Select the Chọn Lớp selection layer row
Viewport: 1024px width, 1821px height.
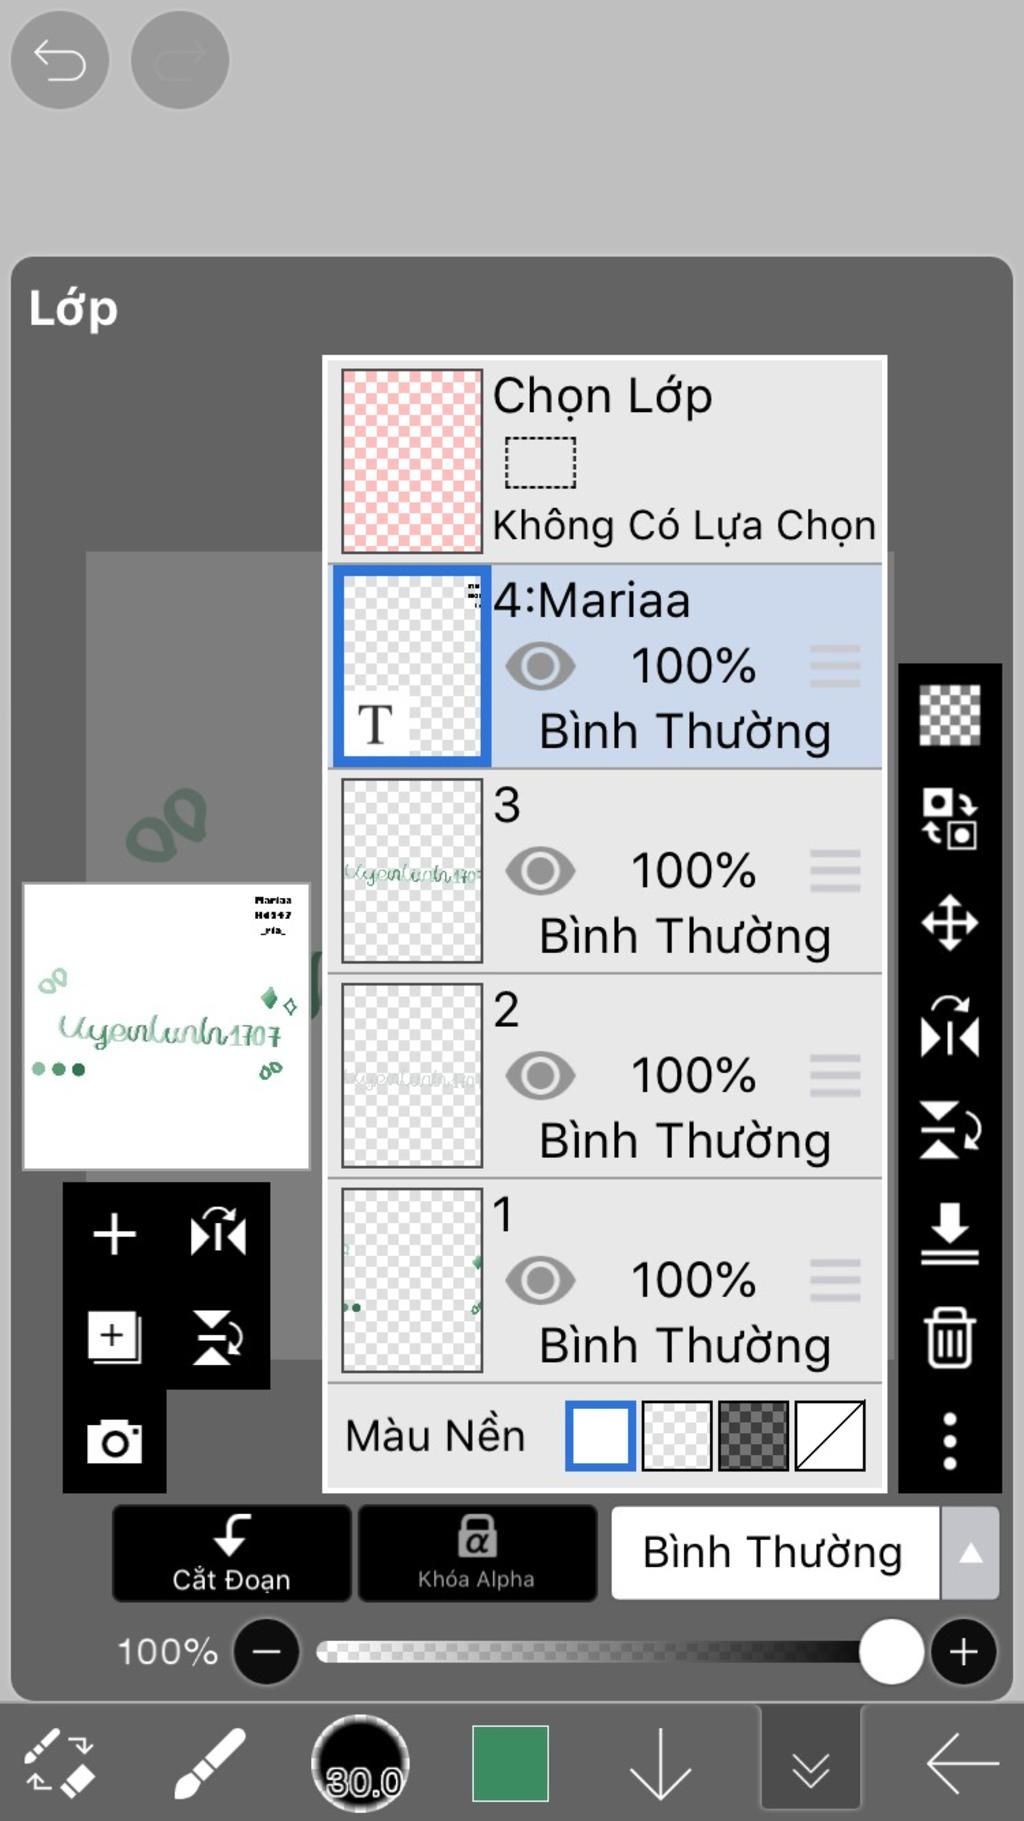(x=605, y=461)
